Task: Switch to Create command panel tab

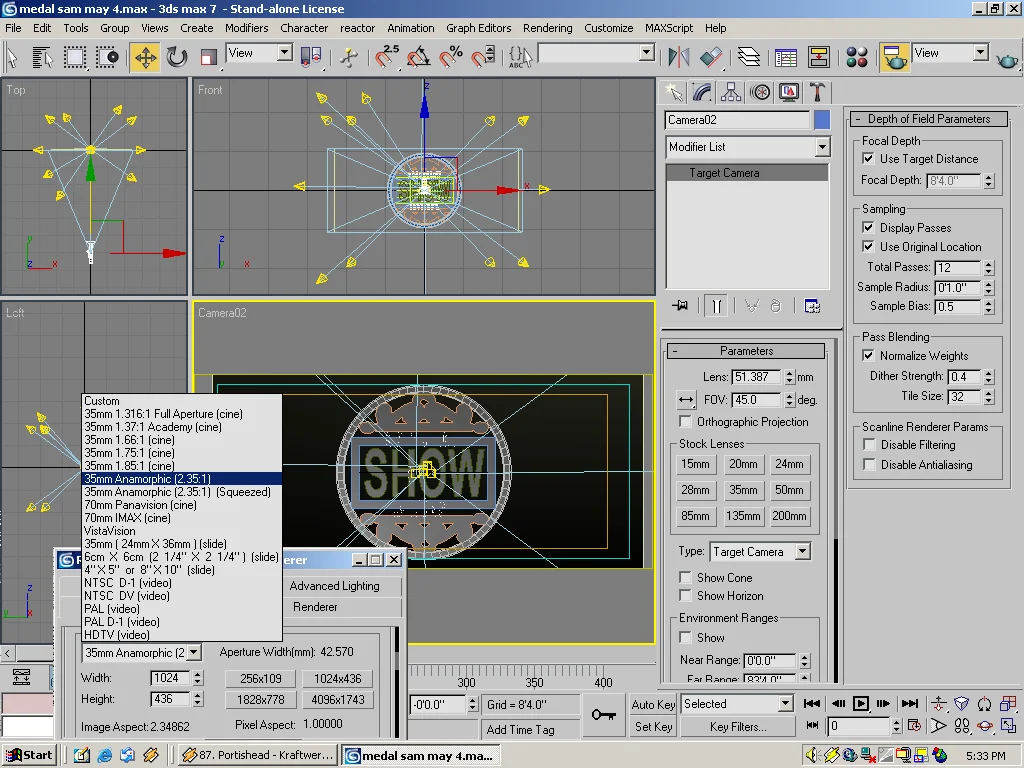Action: (673, 92)
